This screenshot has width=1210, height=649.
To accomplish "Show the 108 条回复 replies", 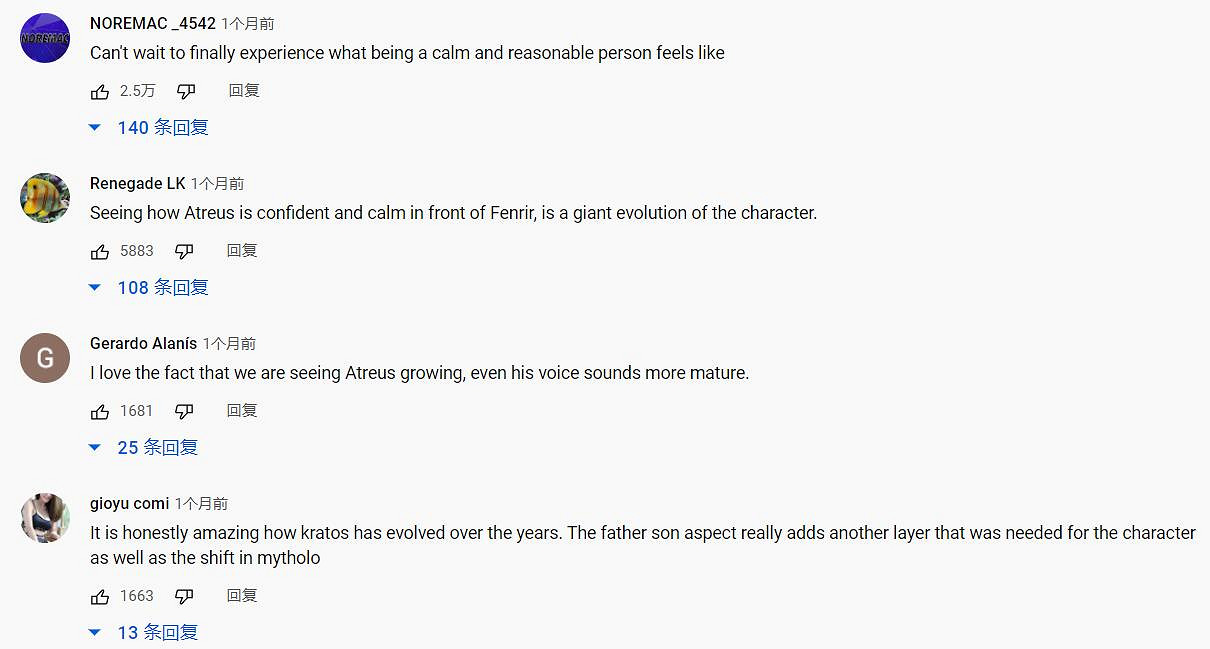I will coord(150,288).
